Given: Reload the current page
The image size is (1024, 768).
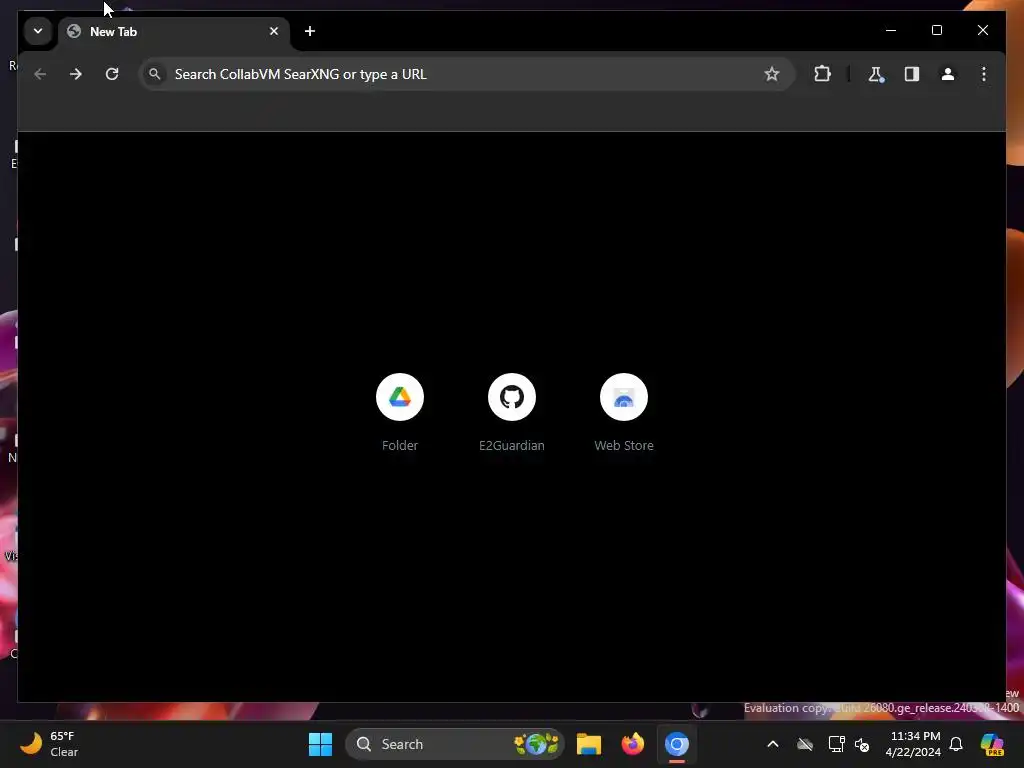Looking at the screenshot, I should point(112,74).
